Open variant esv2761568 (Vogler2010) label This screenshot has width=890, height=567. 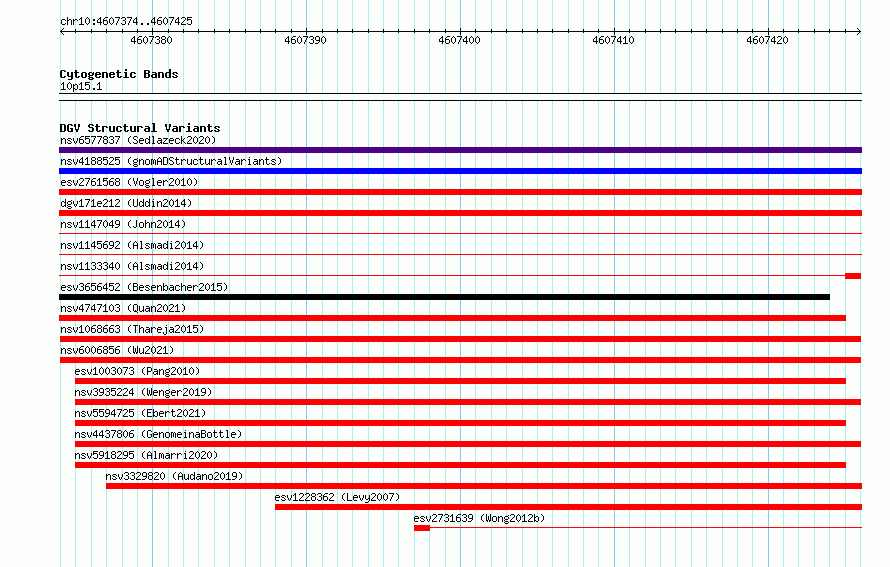tap(129, 182)
